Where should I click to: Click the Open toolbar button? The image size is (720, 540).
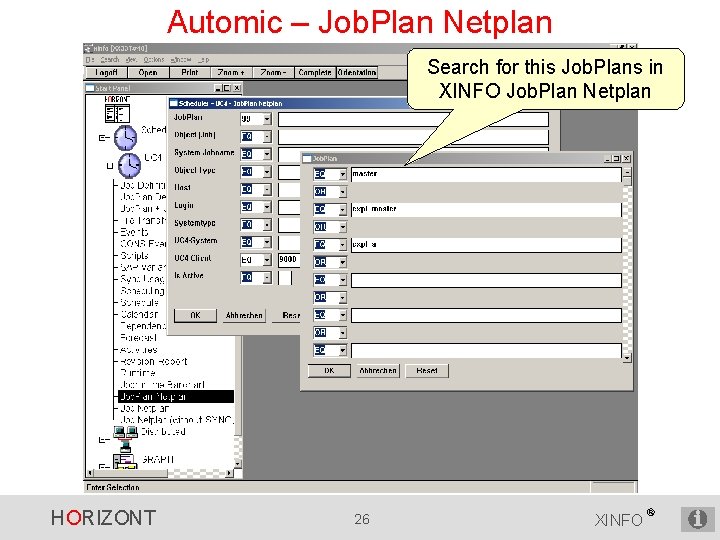point(148,73)
